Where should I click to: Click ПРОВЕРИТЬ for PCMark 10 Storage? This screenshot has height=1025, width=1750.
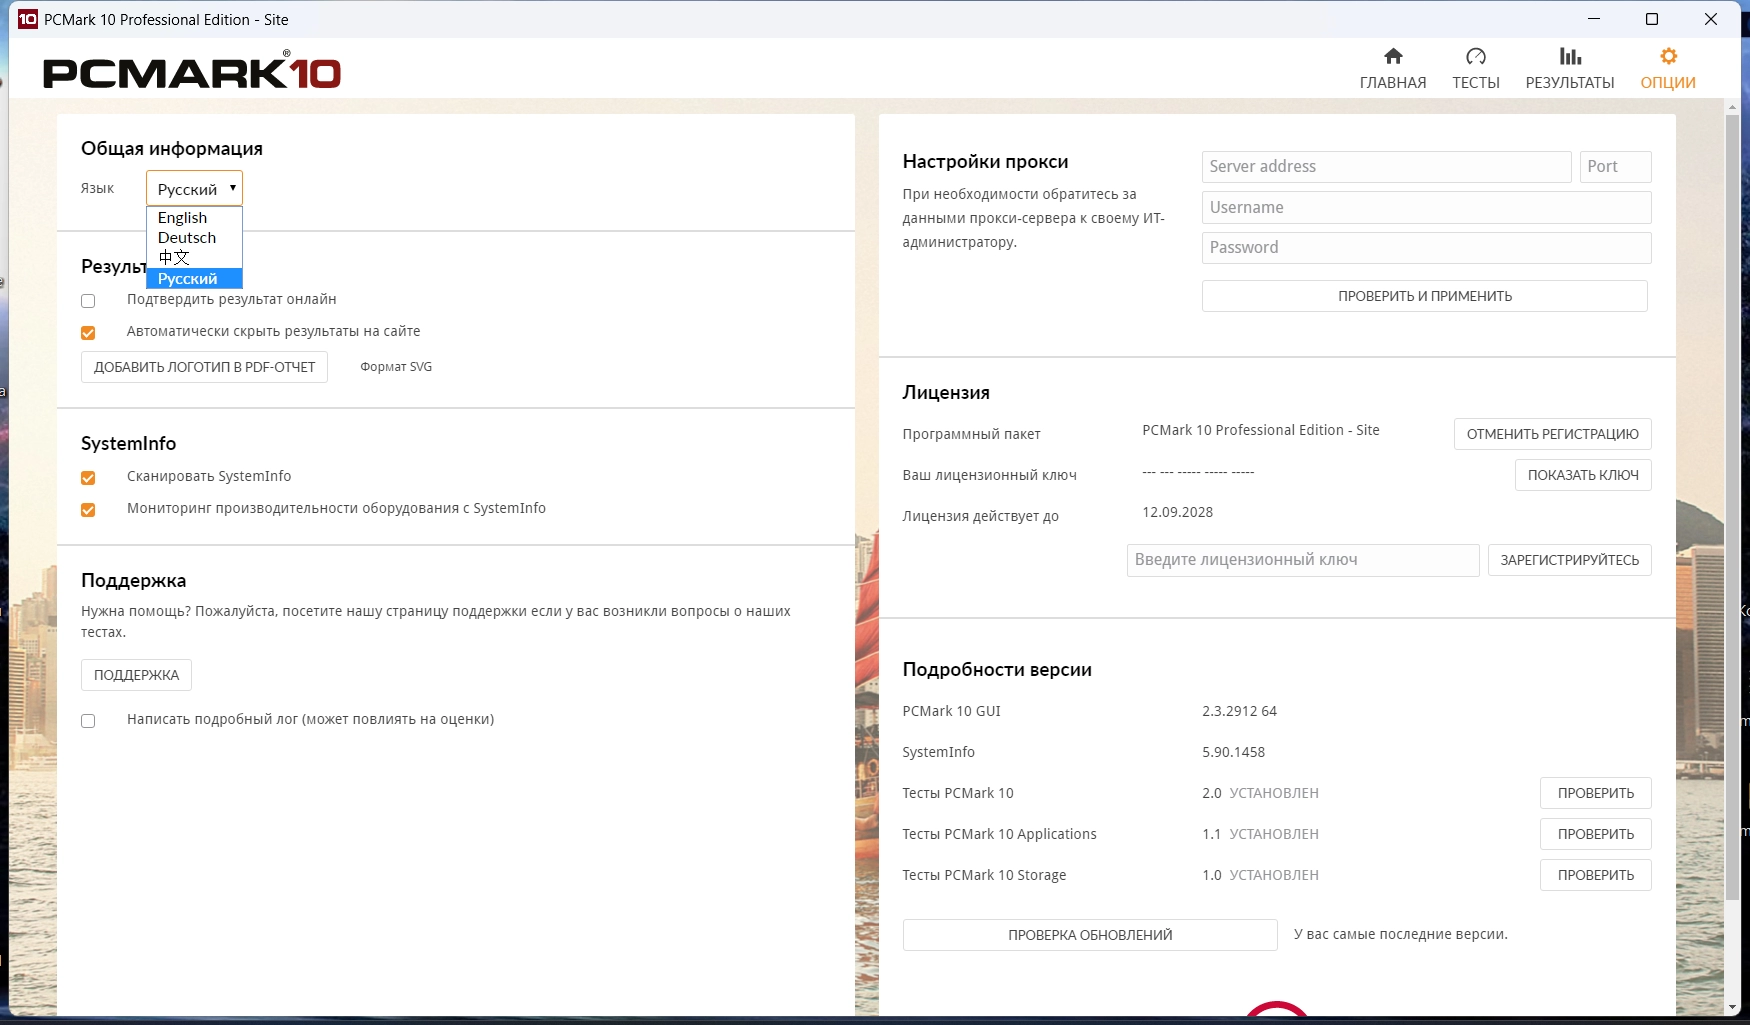(1596, 875)
